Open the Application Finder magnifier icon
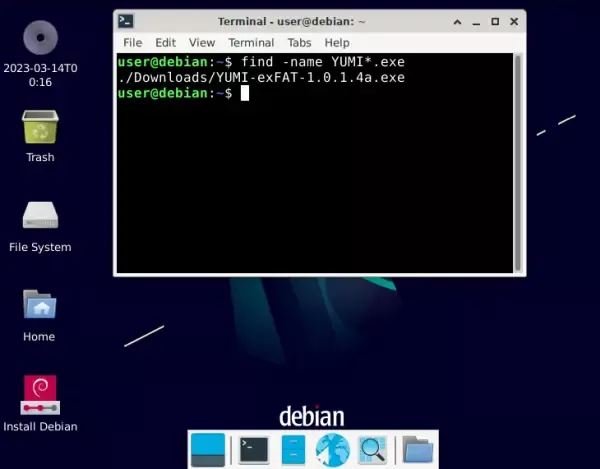Image resolution: width=600 pixels, height=469 pixels. click(372, 450)
